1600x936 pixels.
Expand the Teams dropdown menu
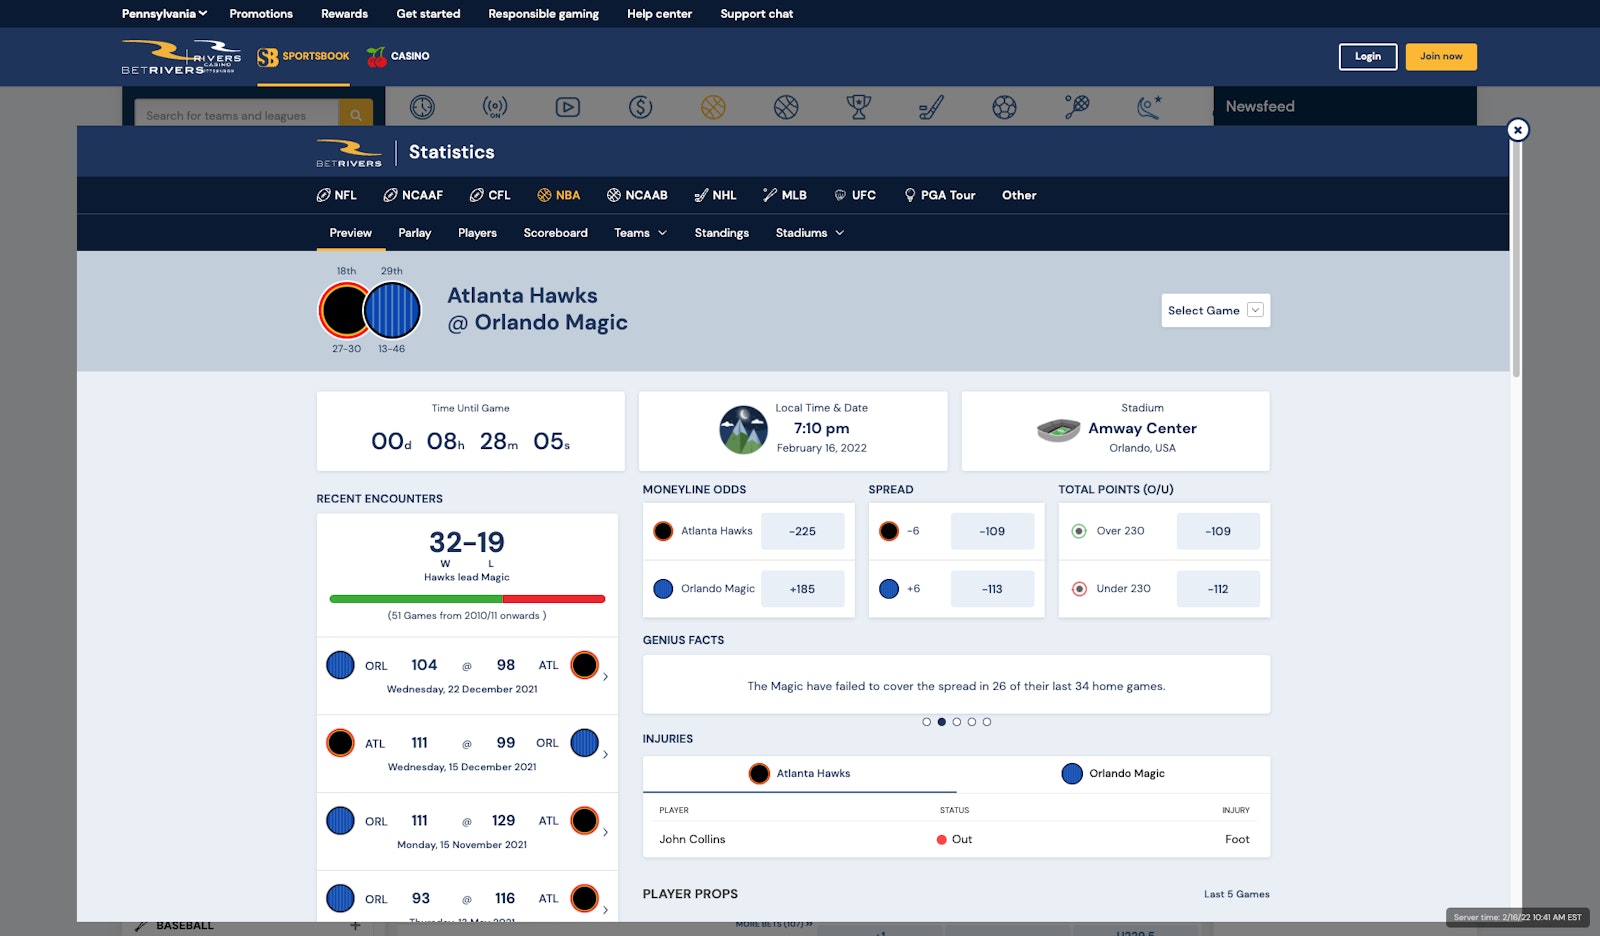pyautogui.click(x=640, y=233)
